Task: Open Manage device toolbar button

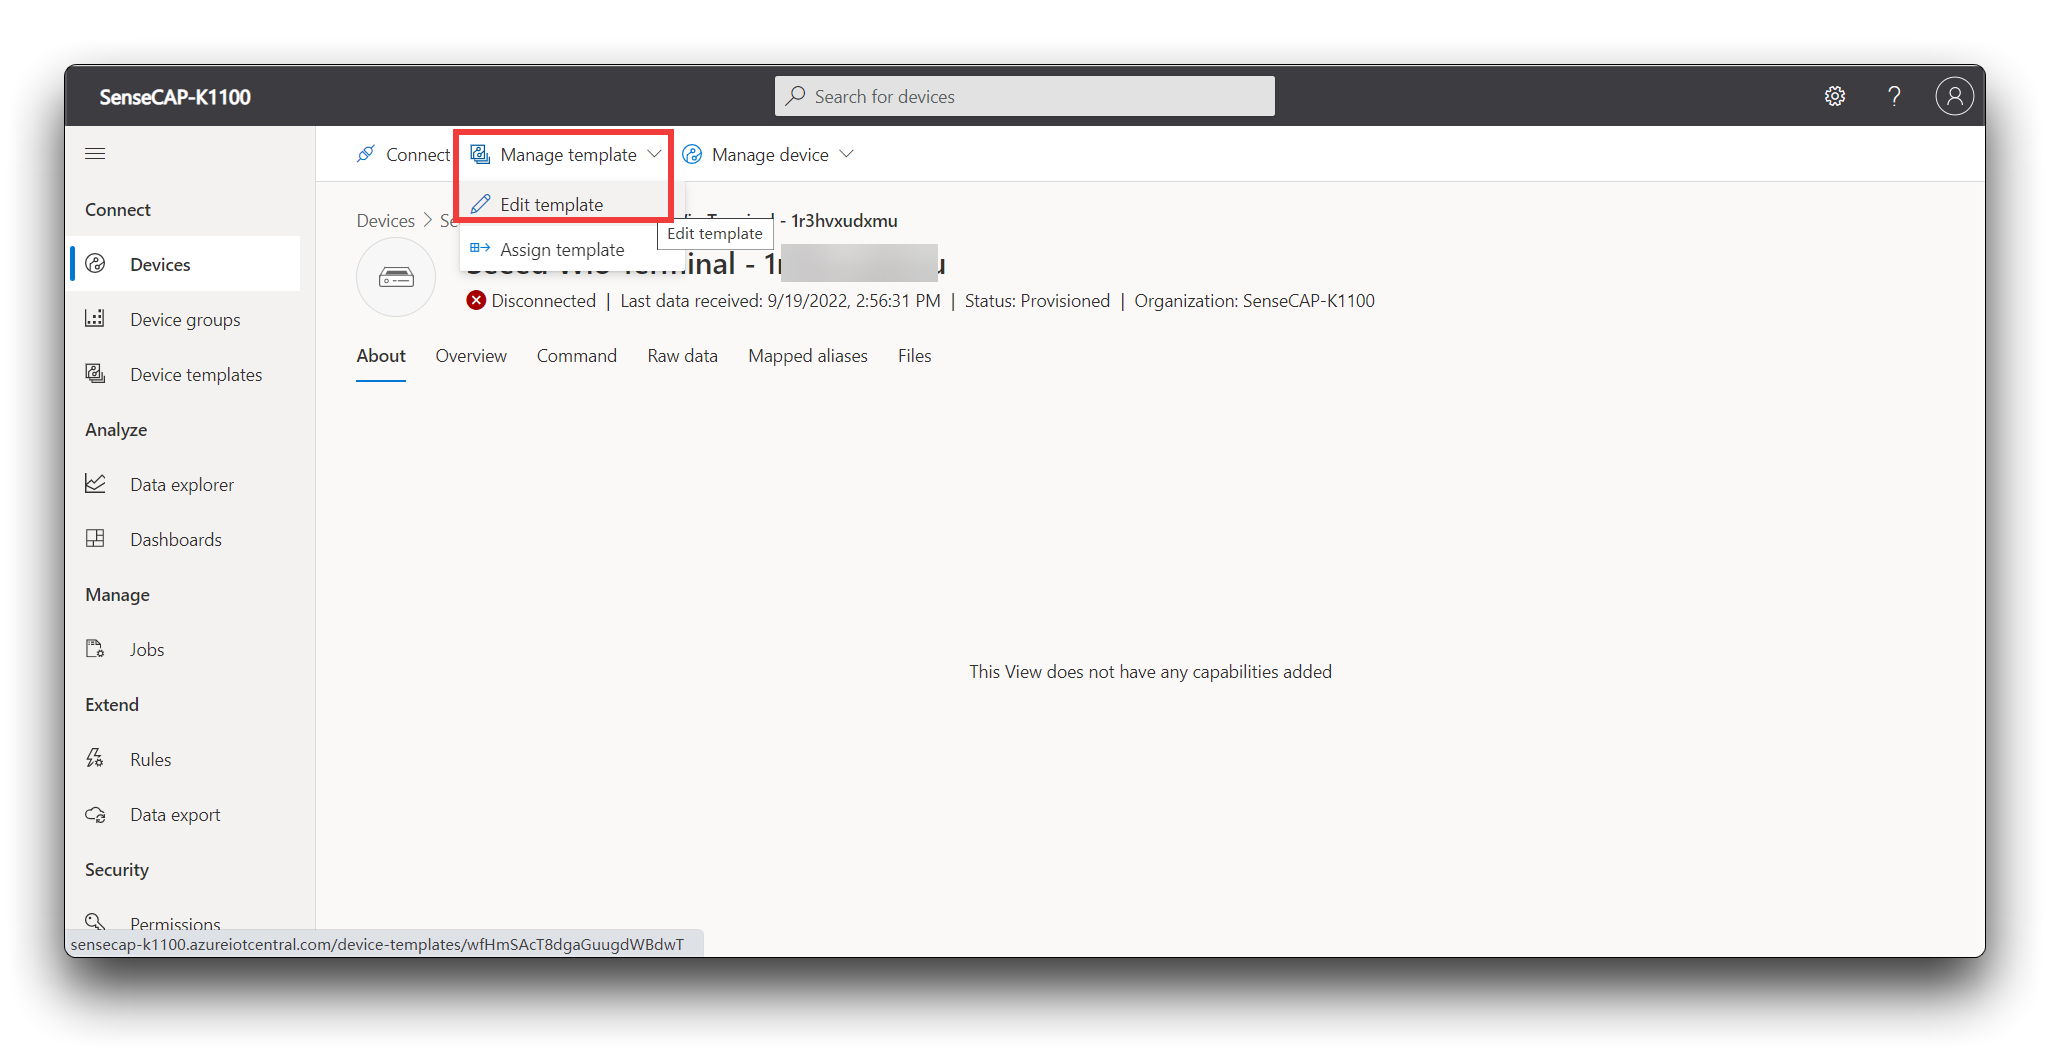Action: (768, 154)
